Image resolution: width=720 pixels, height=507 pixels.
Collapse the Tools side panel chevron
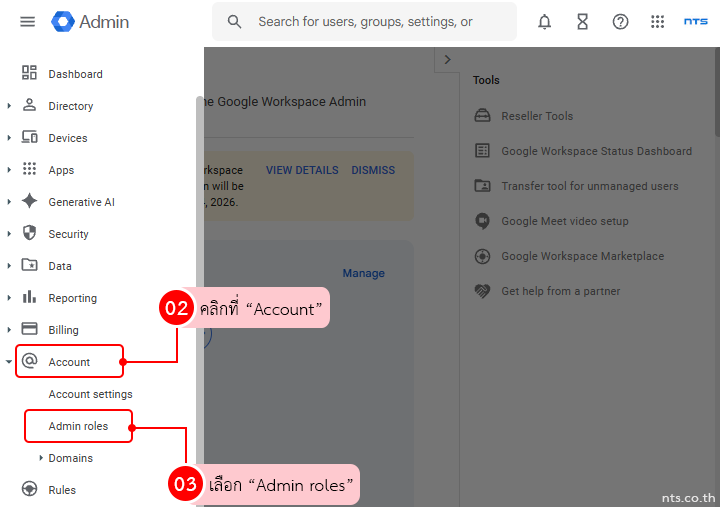coord(447,60)
